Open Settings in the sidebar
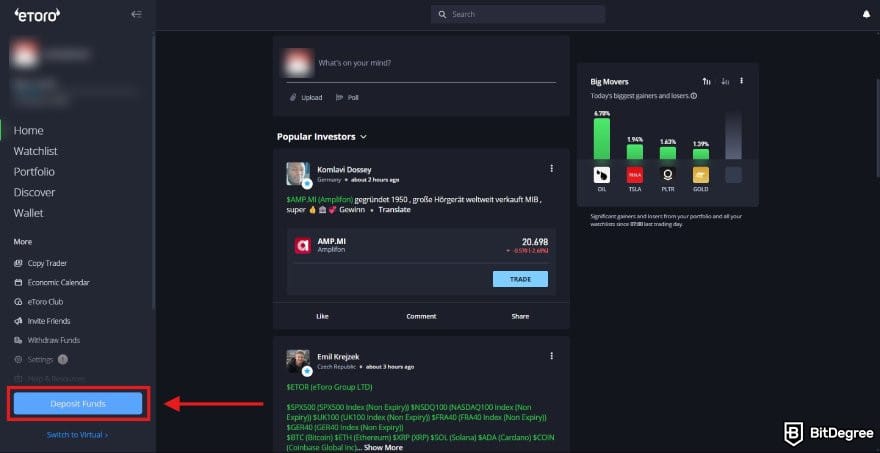The height and width of the screenshot is (453, 880). (x=40, y=360)
